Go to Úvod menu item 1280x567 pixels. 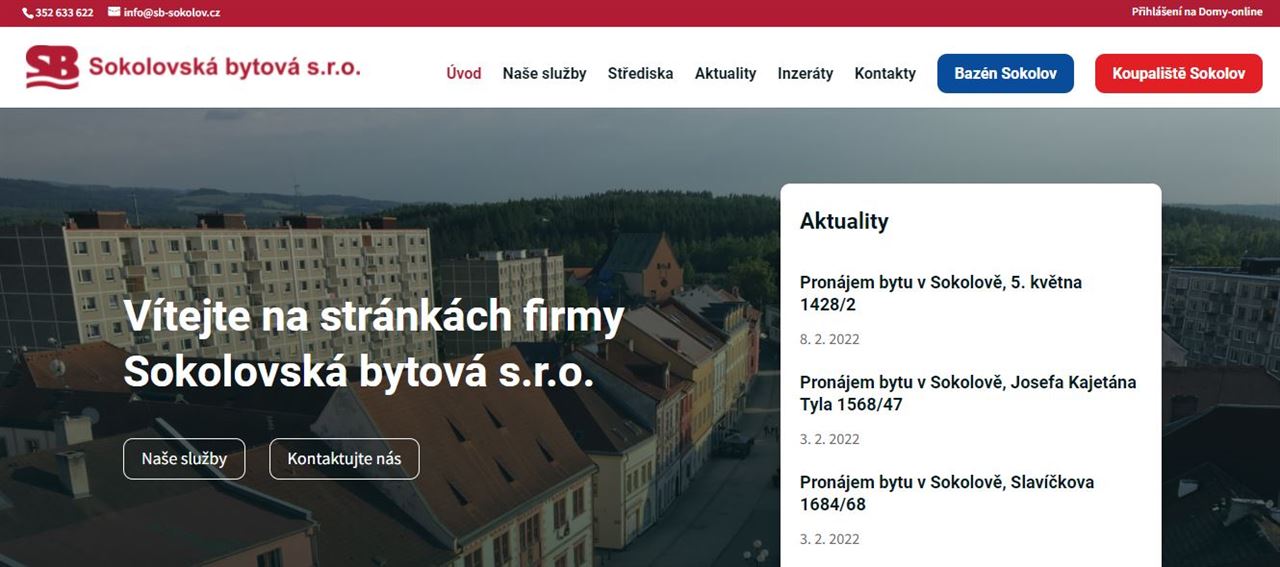point(464,73)
